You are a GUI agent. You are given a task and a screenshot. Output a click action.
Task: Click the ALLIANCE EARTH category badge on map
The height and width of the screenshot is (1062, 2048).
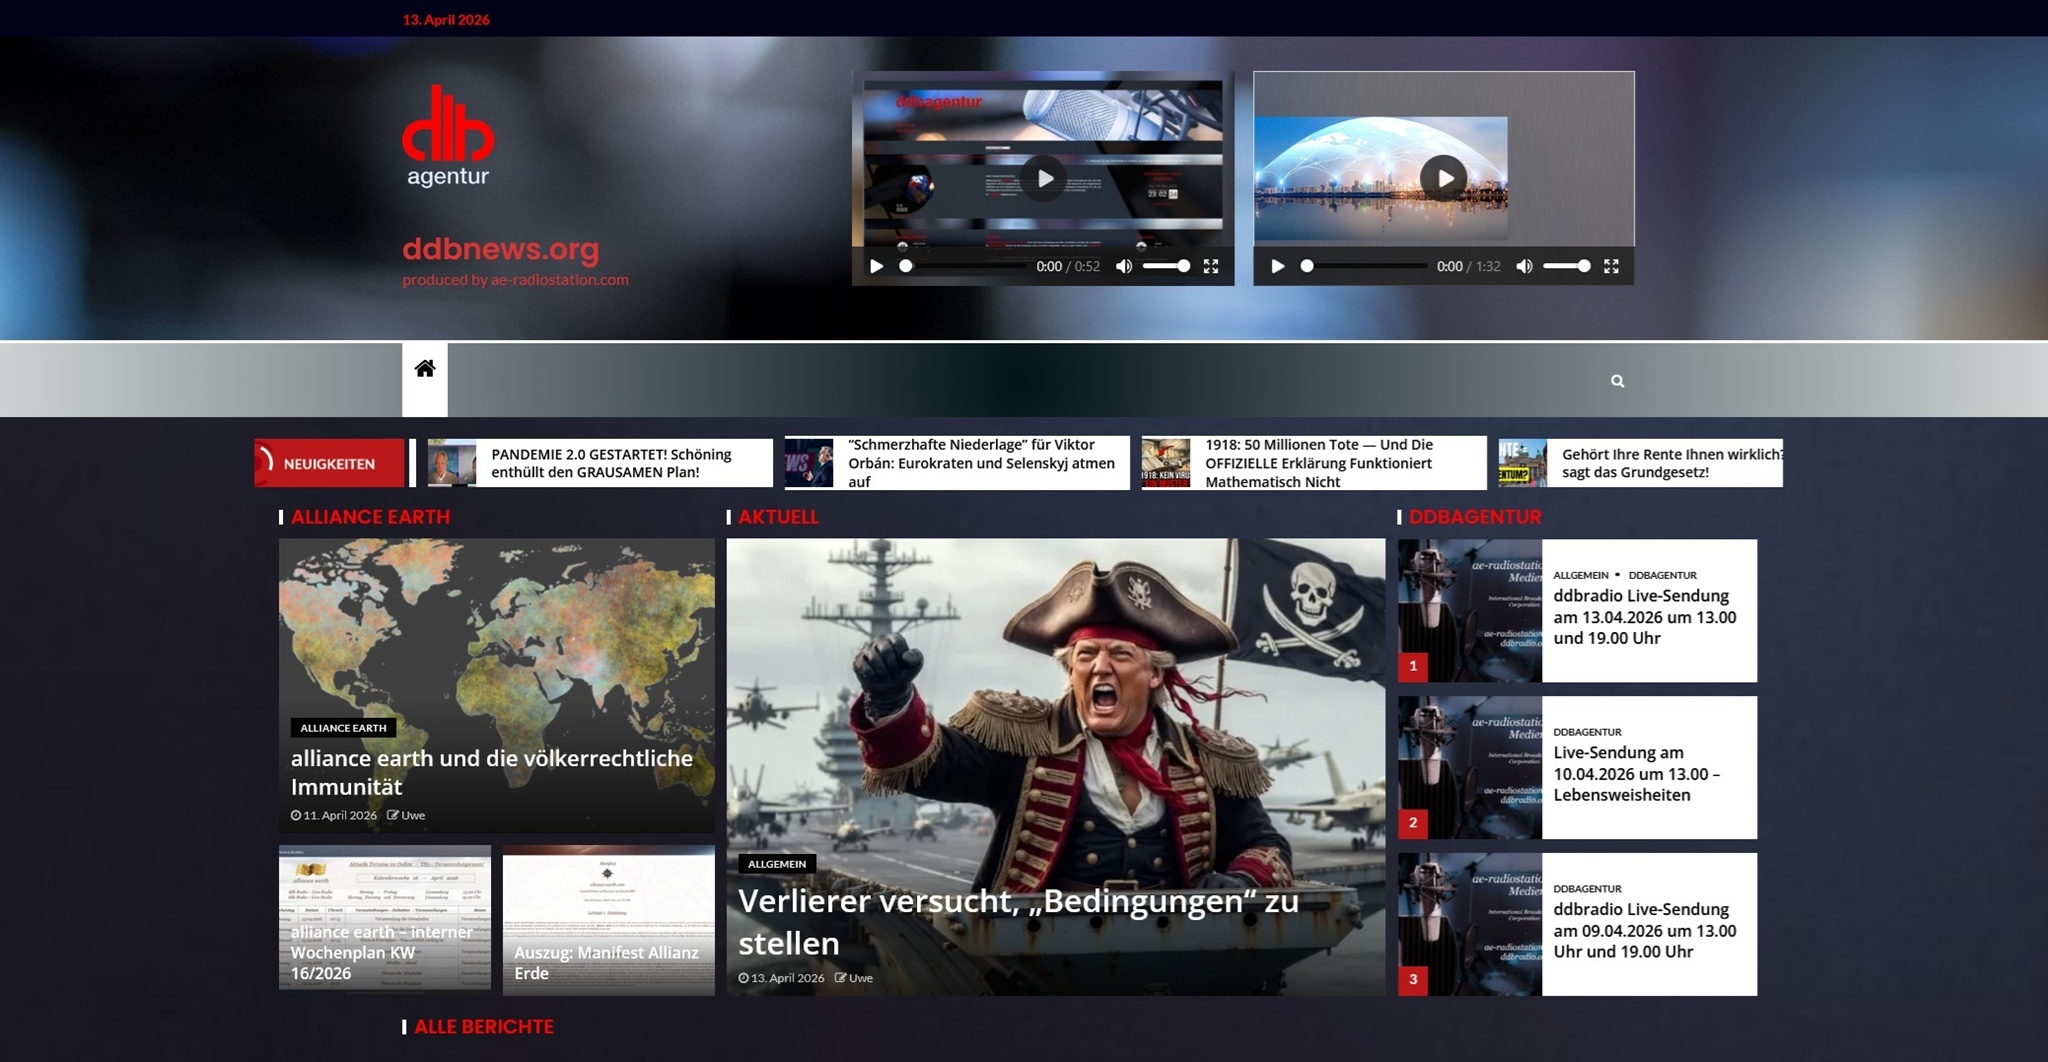[x=343, y=728]
